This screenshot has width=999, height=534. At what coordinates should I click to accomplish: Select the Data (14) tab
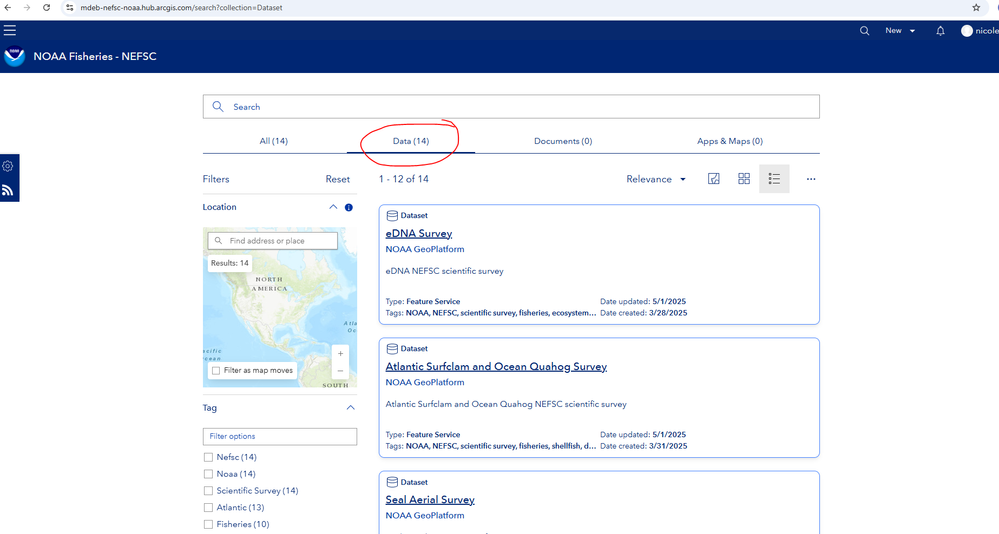[x=411, y=141]
